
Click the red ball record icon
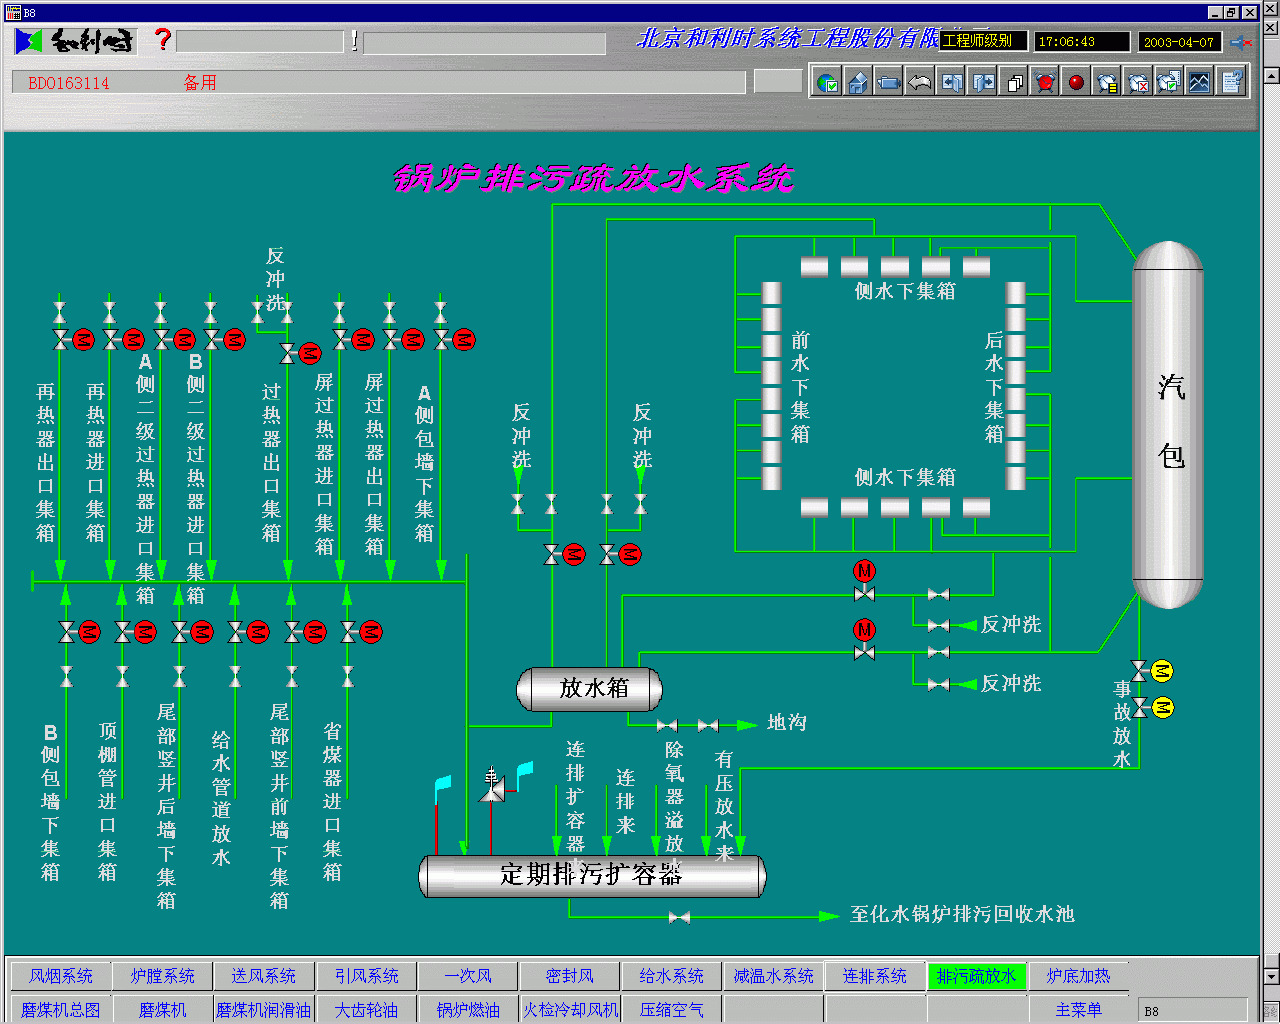(x=1076, y=82)
